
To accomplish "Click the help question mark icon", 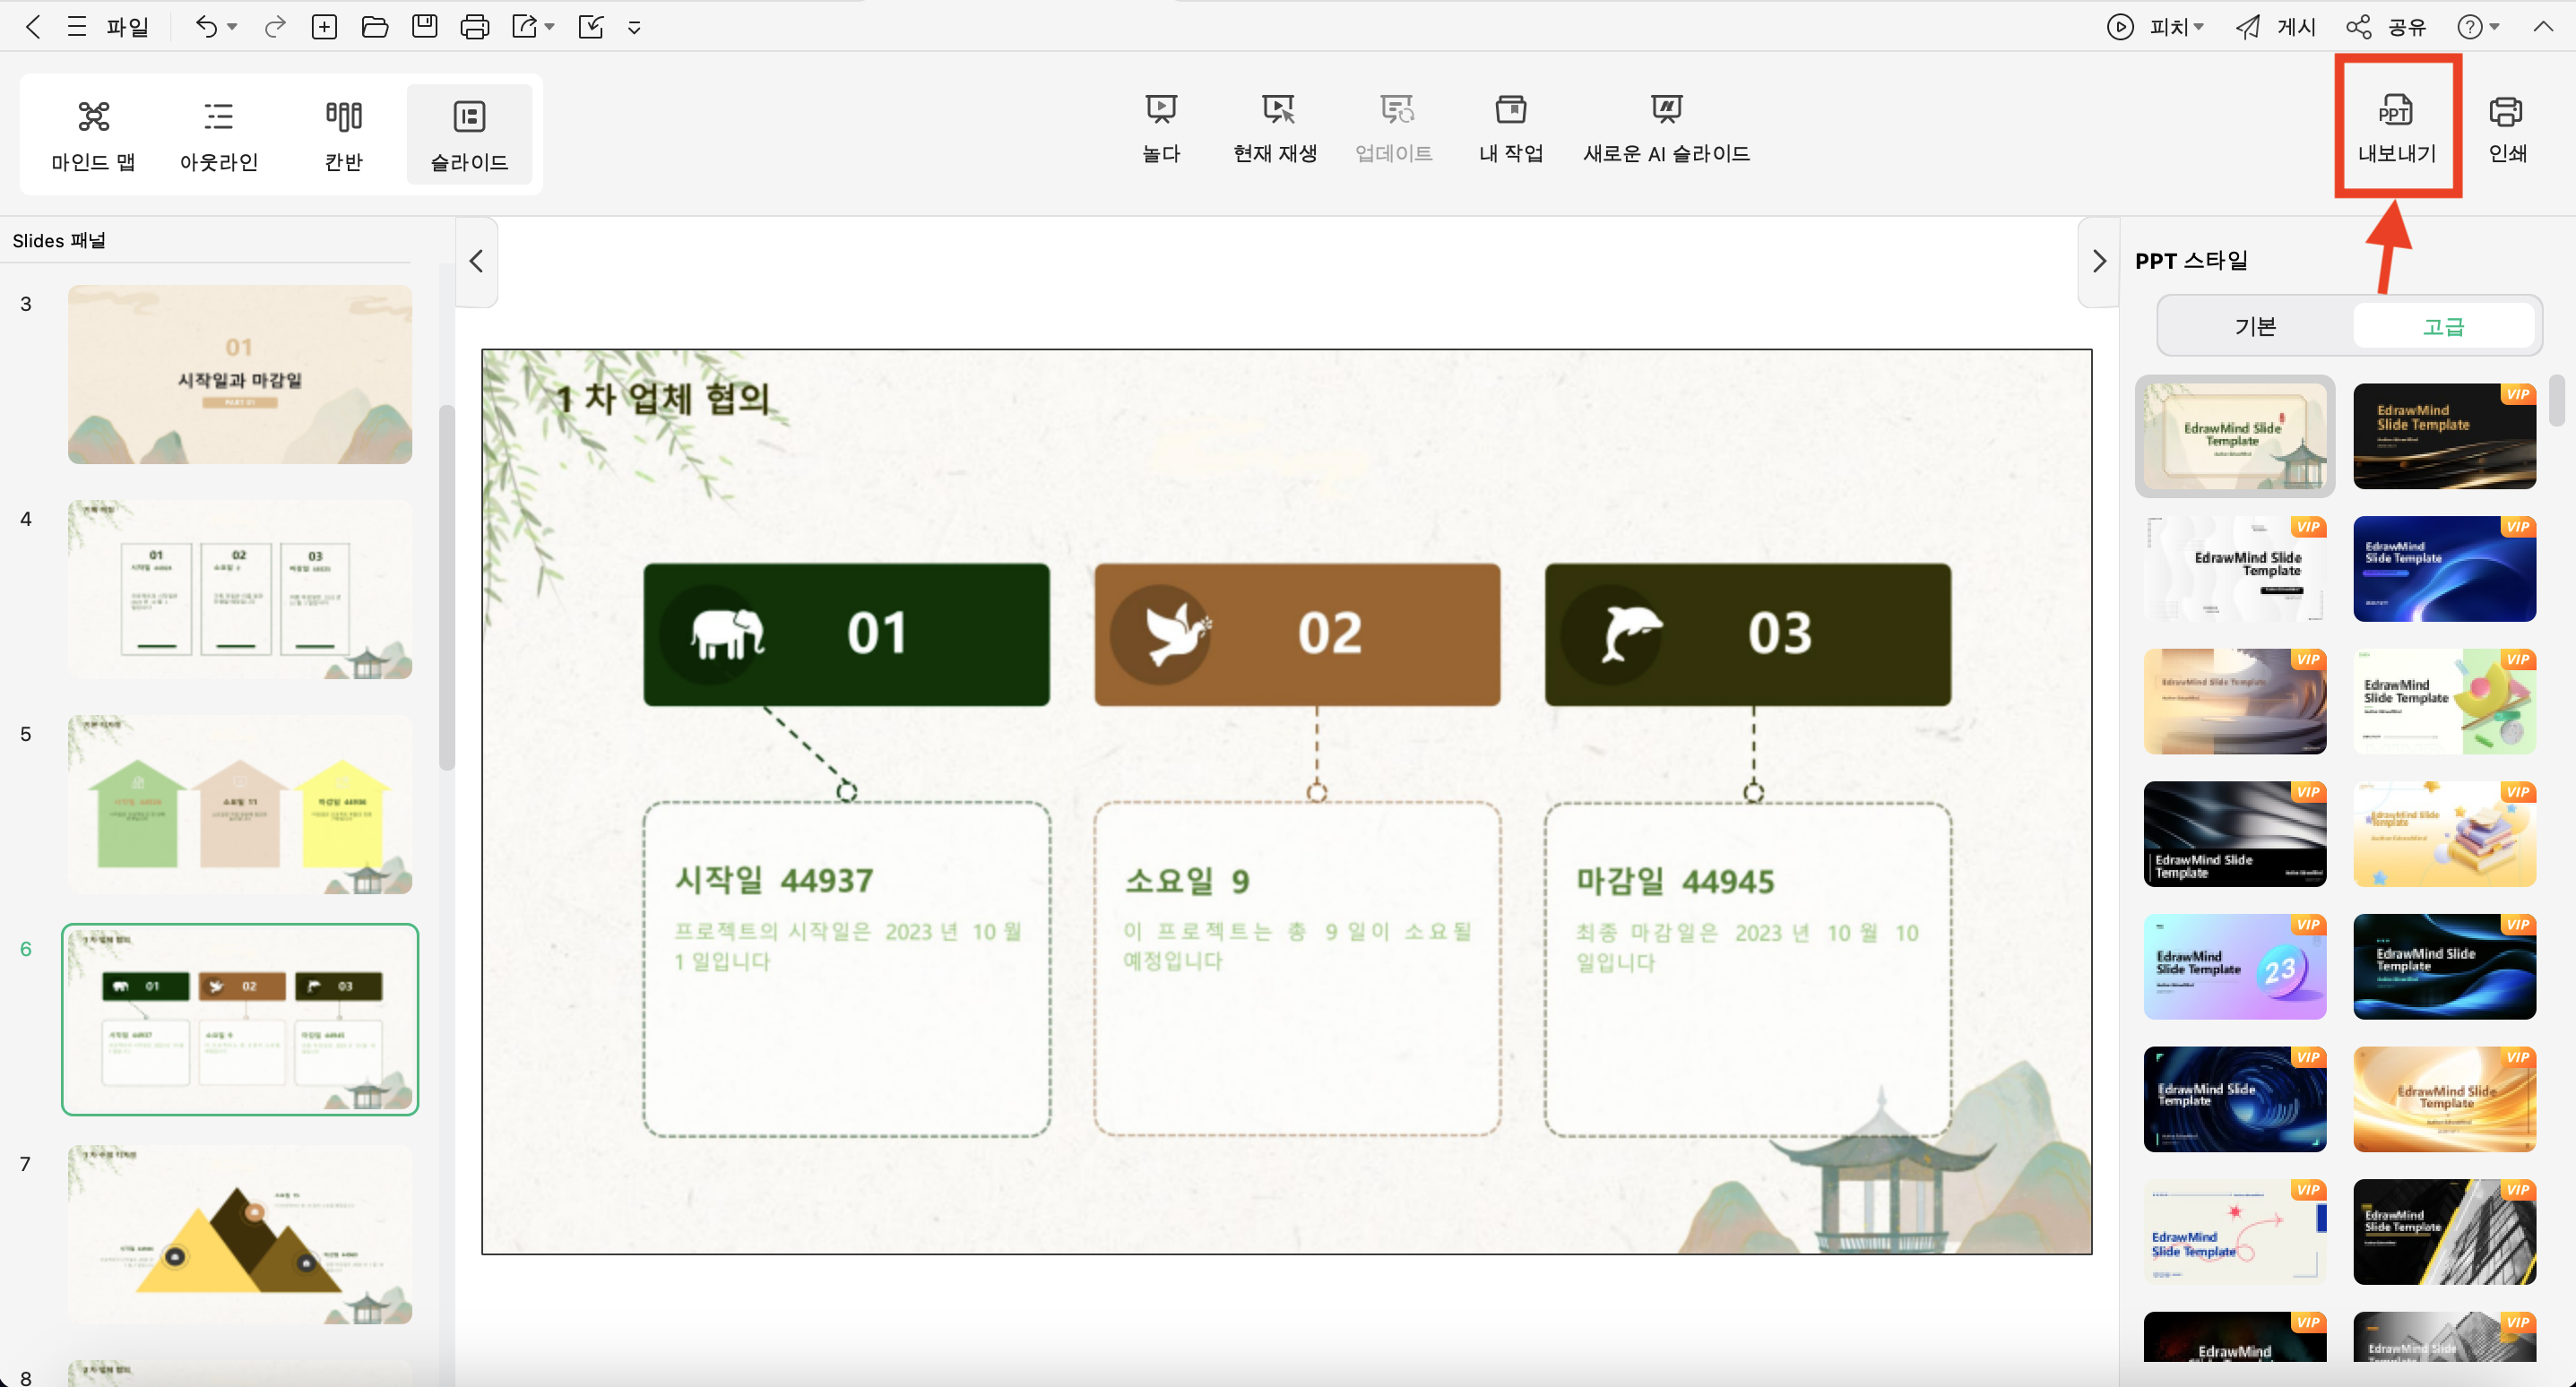I will (x=2470, y=27).
